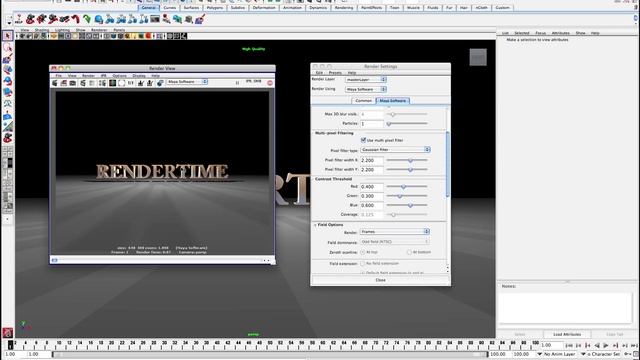Click the Notes text area

point(565,308)
